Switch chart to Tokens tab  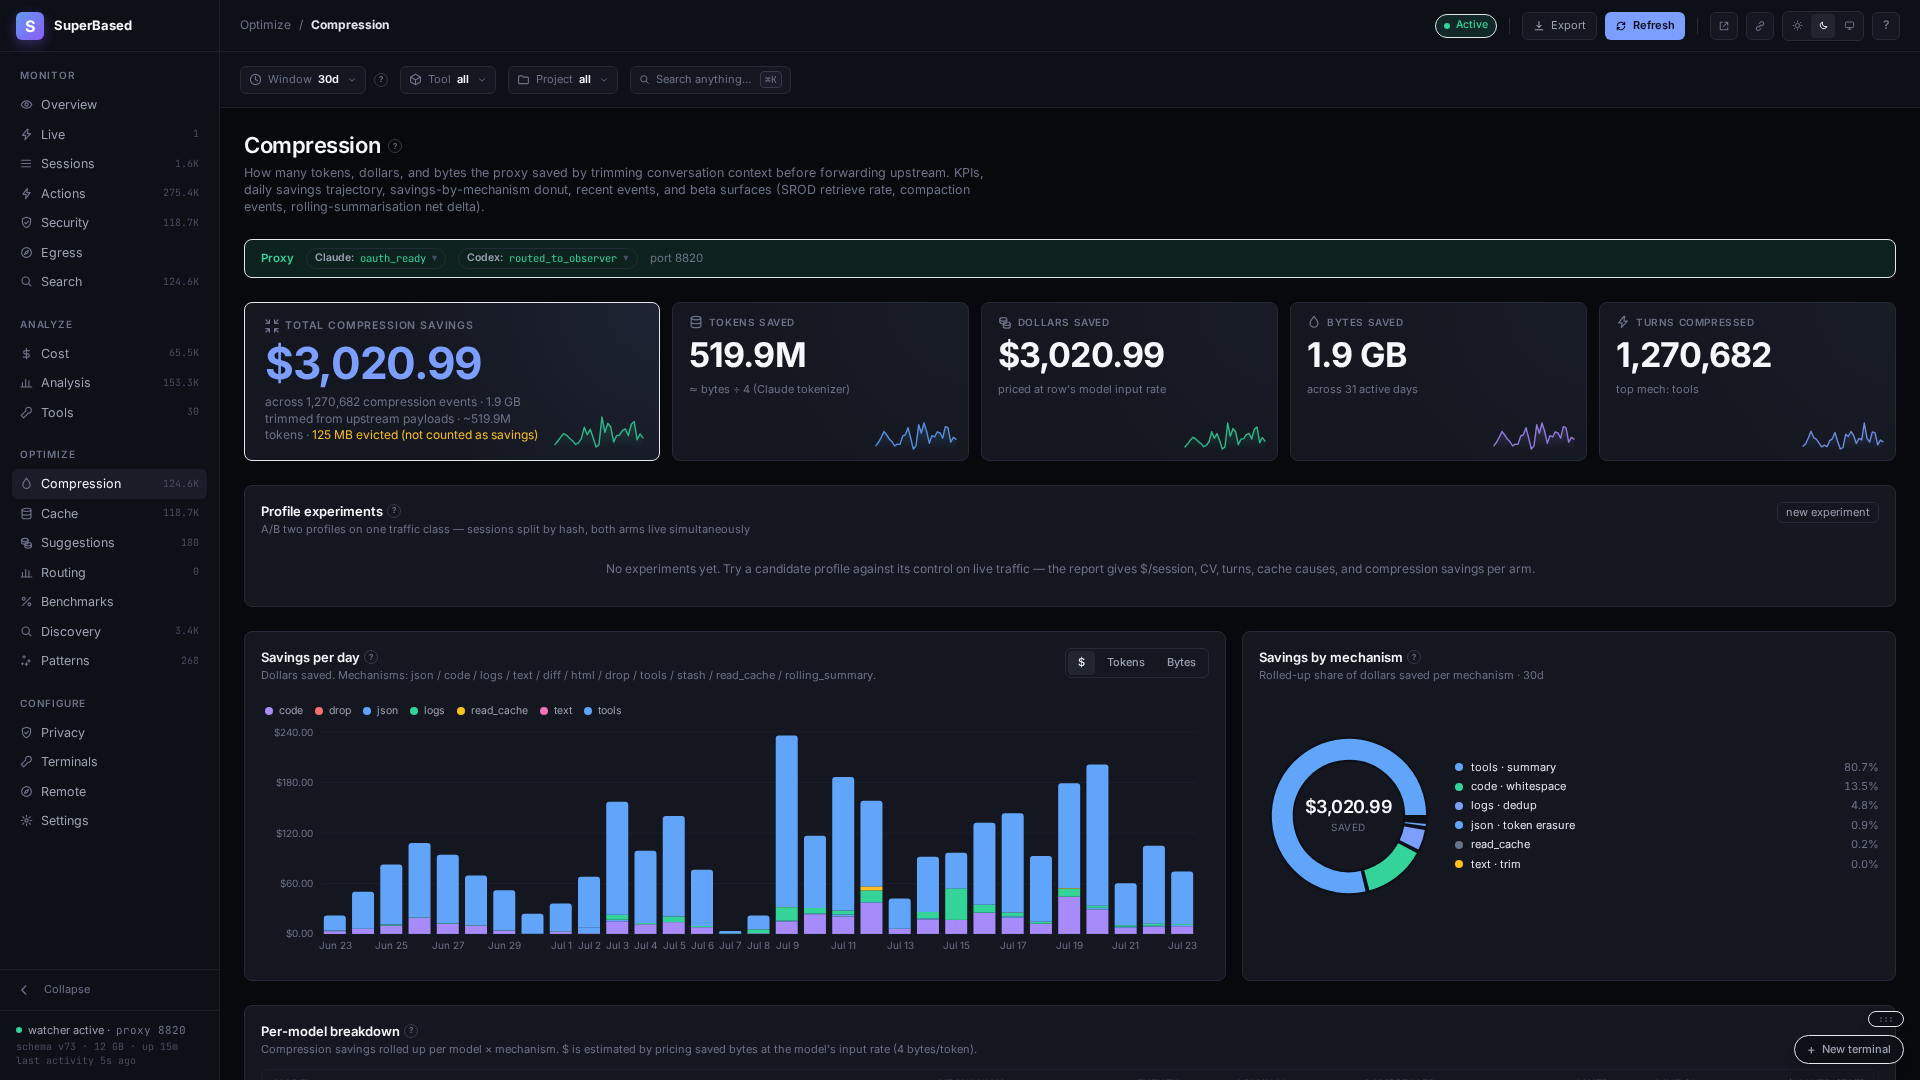(1125, 663)
